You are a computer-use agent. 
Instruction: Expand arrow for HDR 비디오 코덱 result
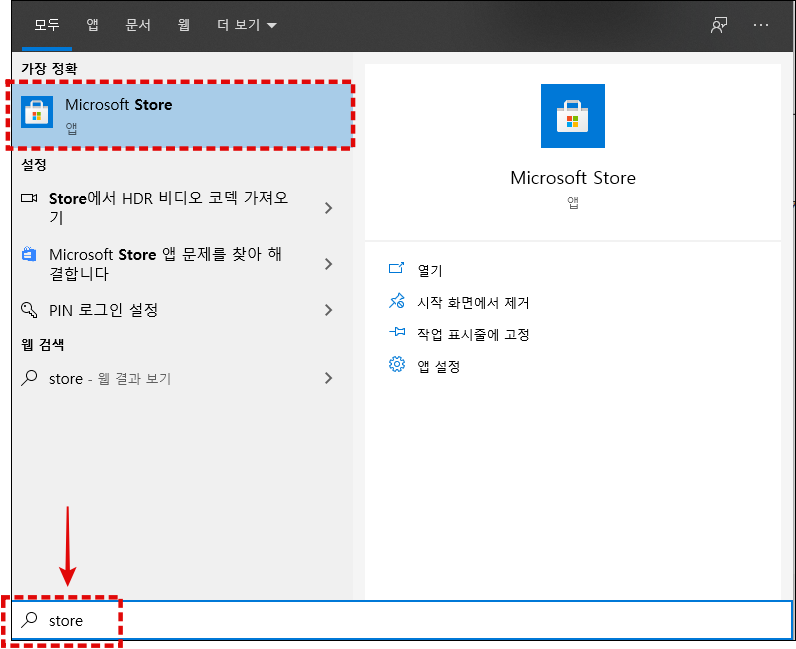click(x=328, y=208)
